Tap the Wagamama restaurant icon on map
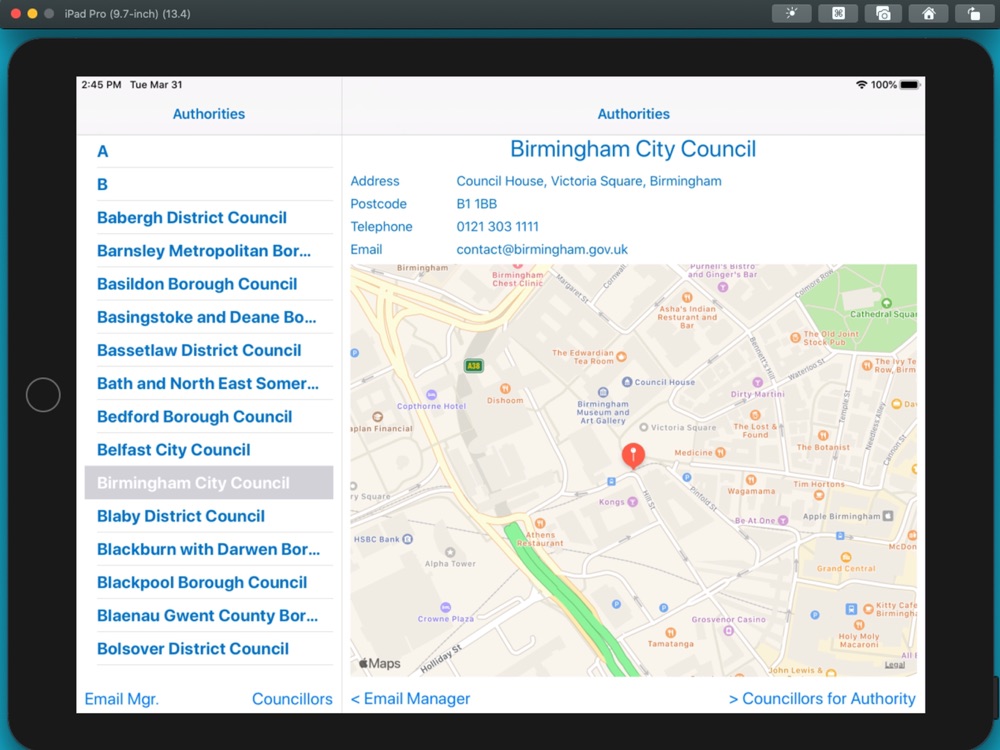 tap(751, 479)
